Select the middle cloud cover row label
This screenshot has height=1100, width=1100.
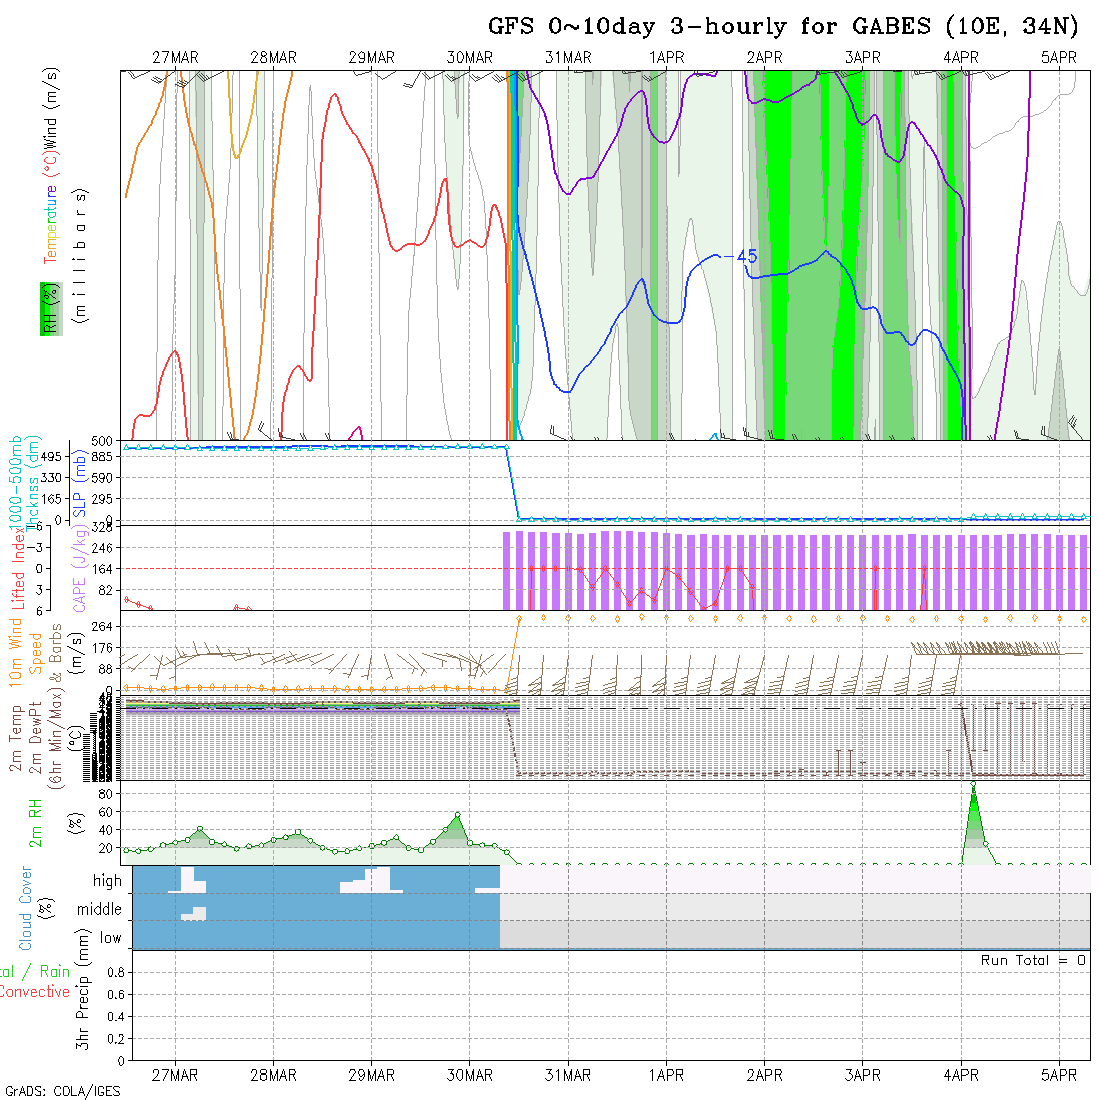pyautogui.click(x=100, y=909)
